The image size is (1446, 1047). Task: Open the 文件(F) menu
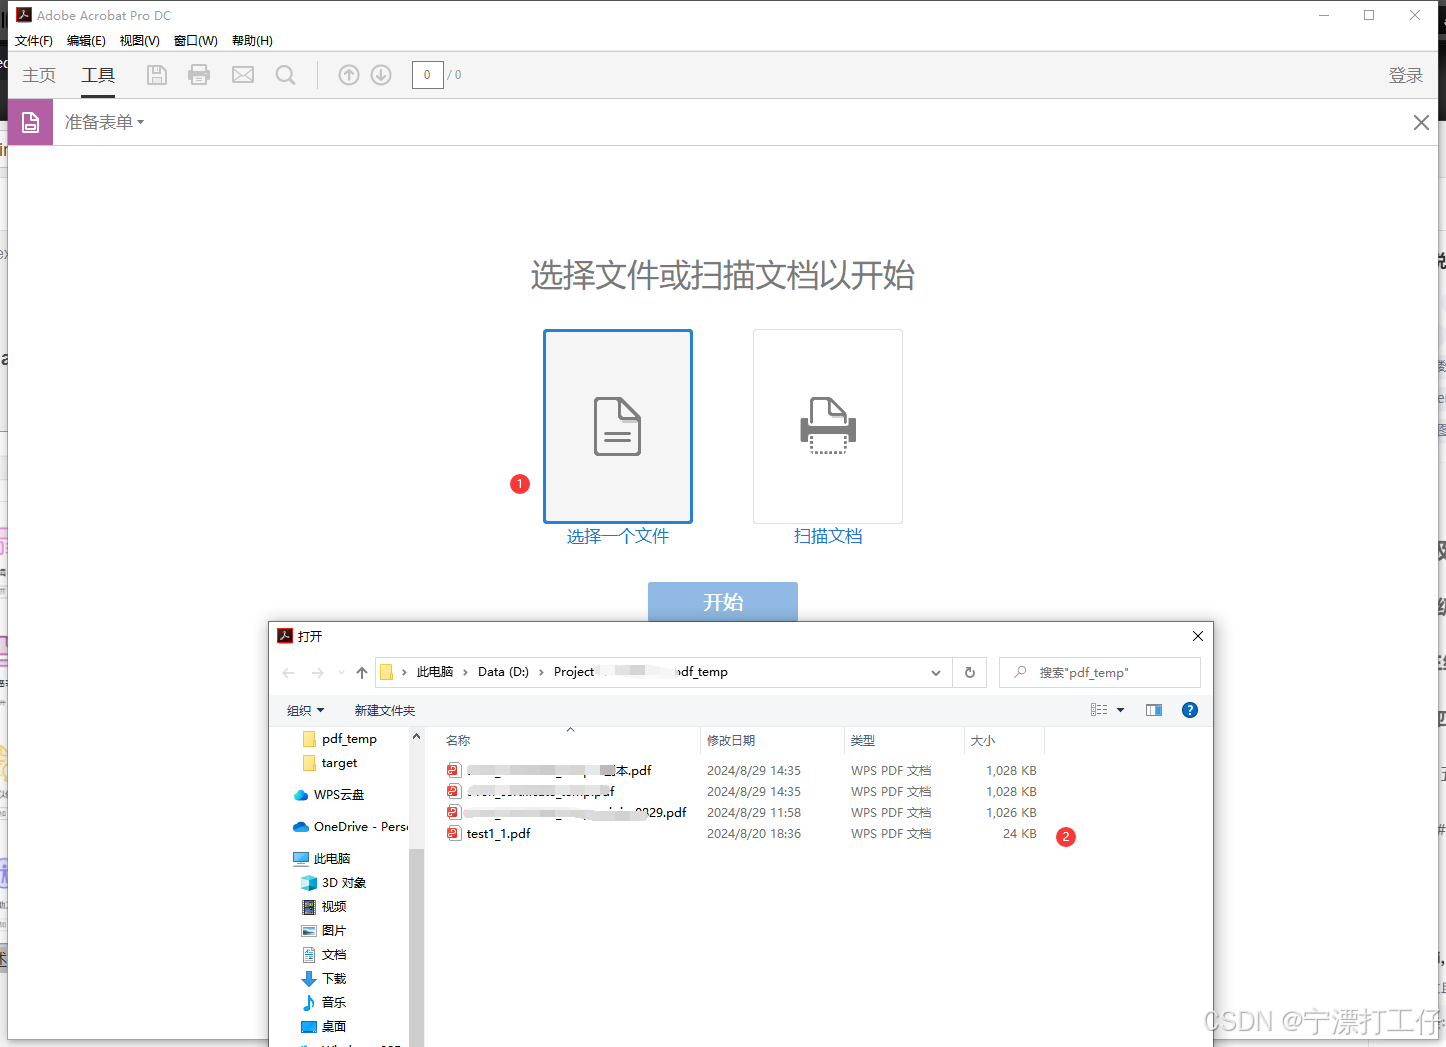(x=34, y=41)
